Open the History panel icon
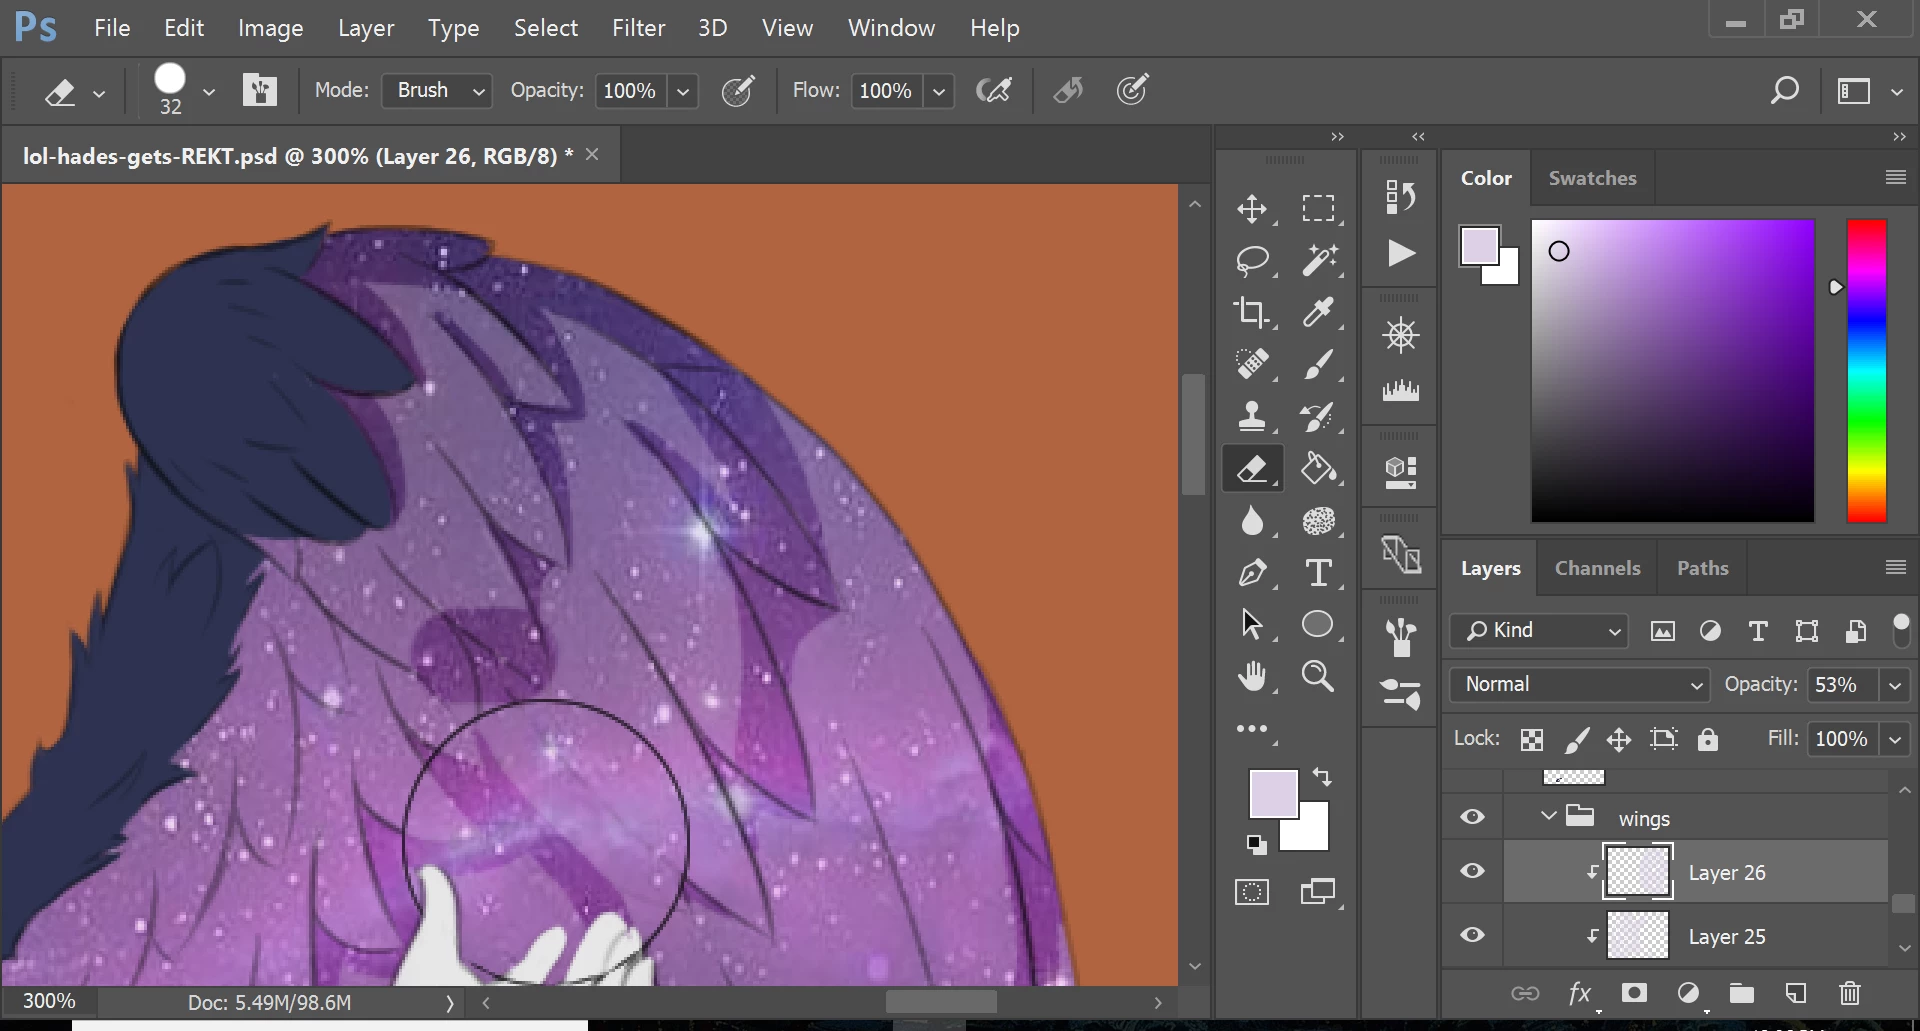The width and height of the screenshot is (1920, 1031). (x=1400, y=197)
